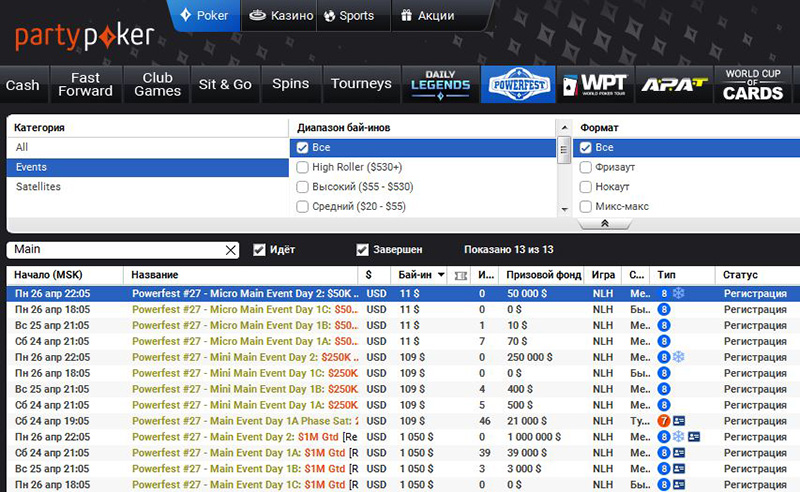Sort by Бай-ин column arrow
Image resolution: width=800 pixels, height=492 pixels.
pos(441,275)
